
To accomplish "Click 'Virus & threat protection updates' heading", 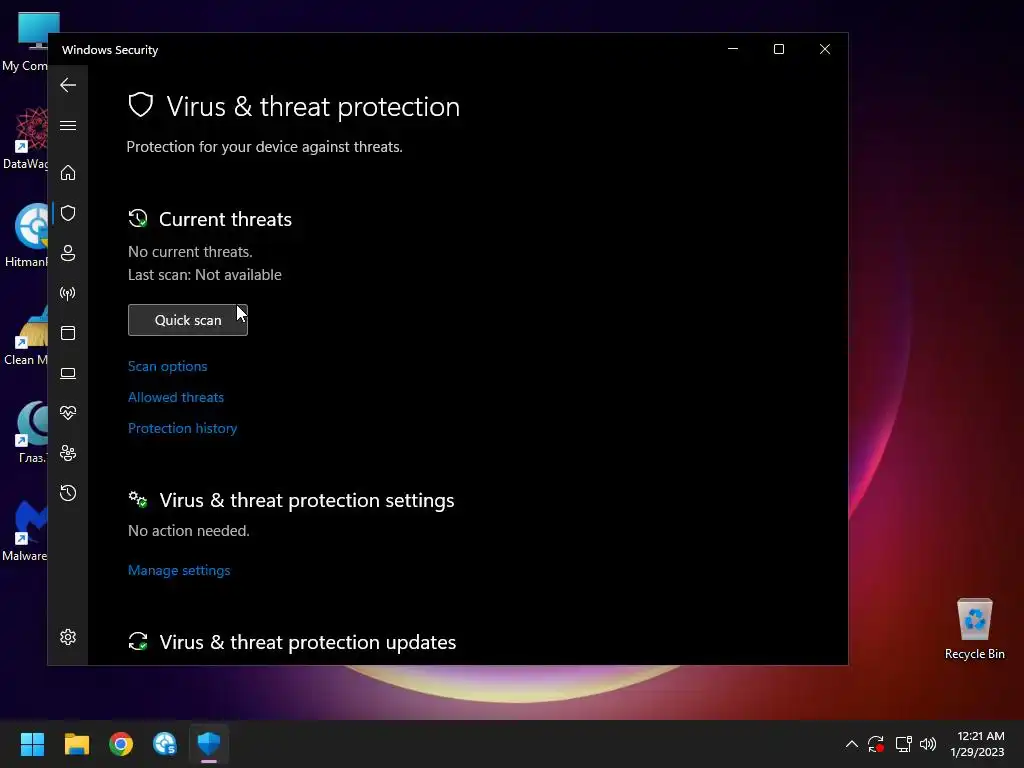I will click(308, 642).
